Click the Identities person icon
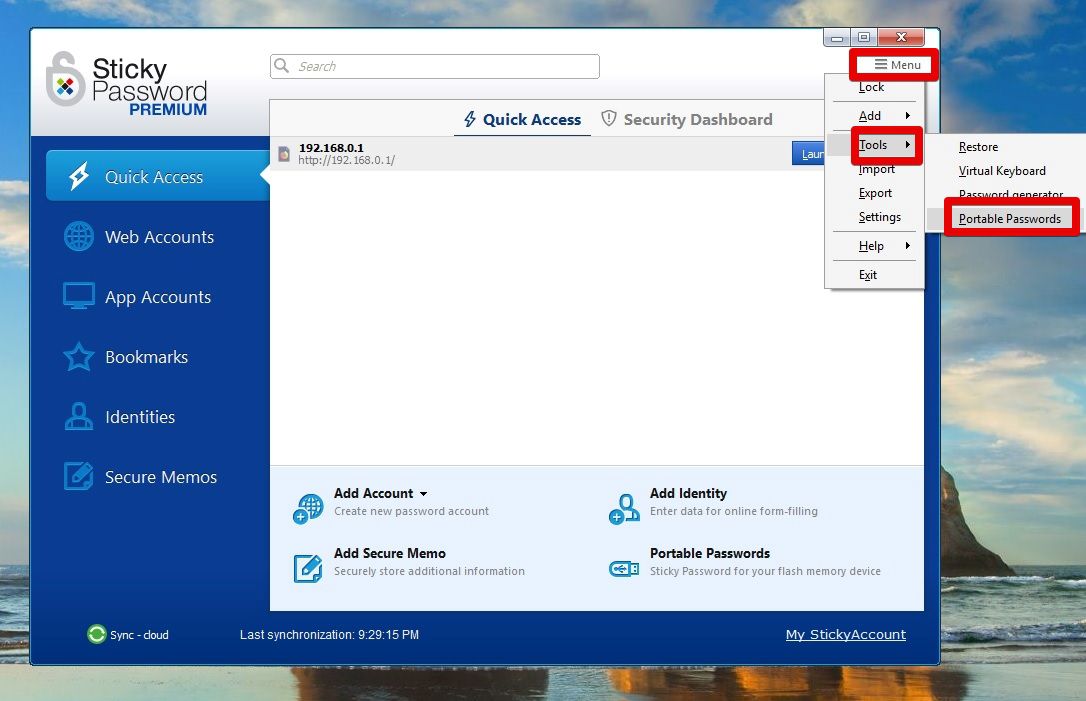Screen dimensions: 1086x701 coord(79,416)
